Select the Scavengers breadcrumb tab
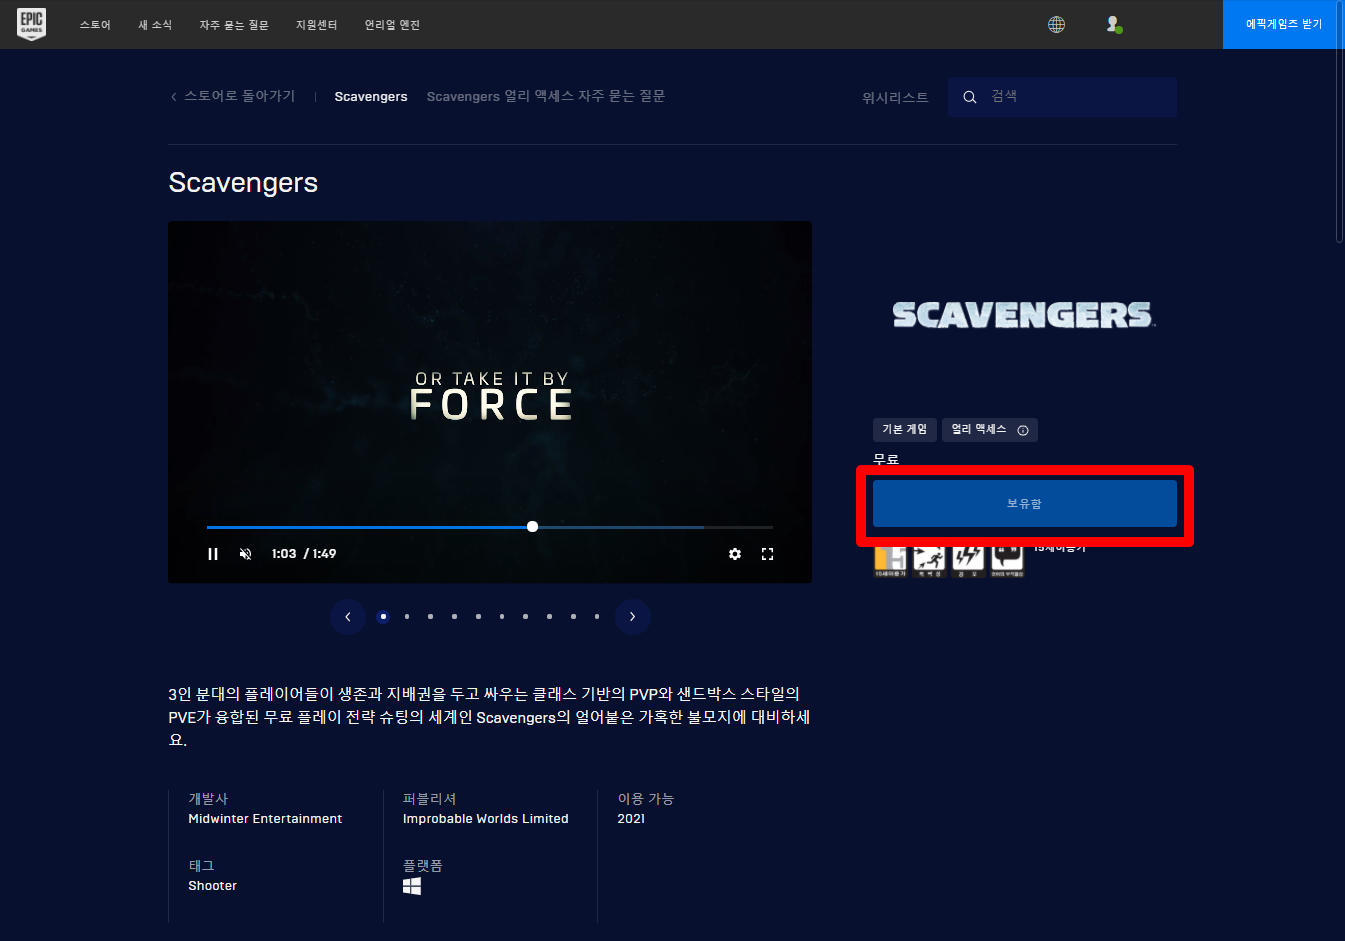 pyautogui.click(x=371, y=97)
